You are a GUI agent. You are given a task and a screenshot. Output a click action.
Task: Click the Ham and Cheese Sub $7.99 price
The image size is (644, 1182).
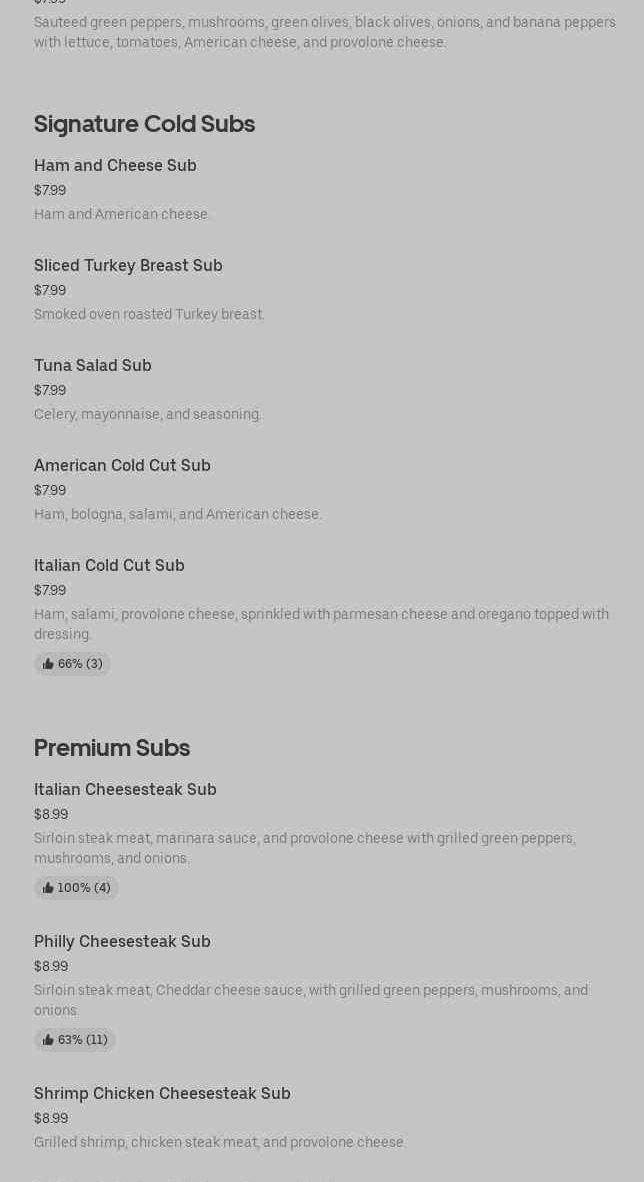point(50,190)
